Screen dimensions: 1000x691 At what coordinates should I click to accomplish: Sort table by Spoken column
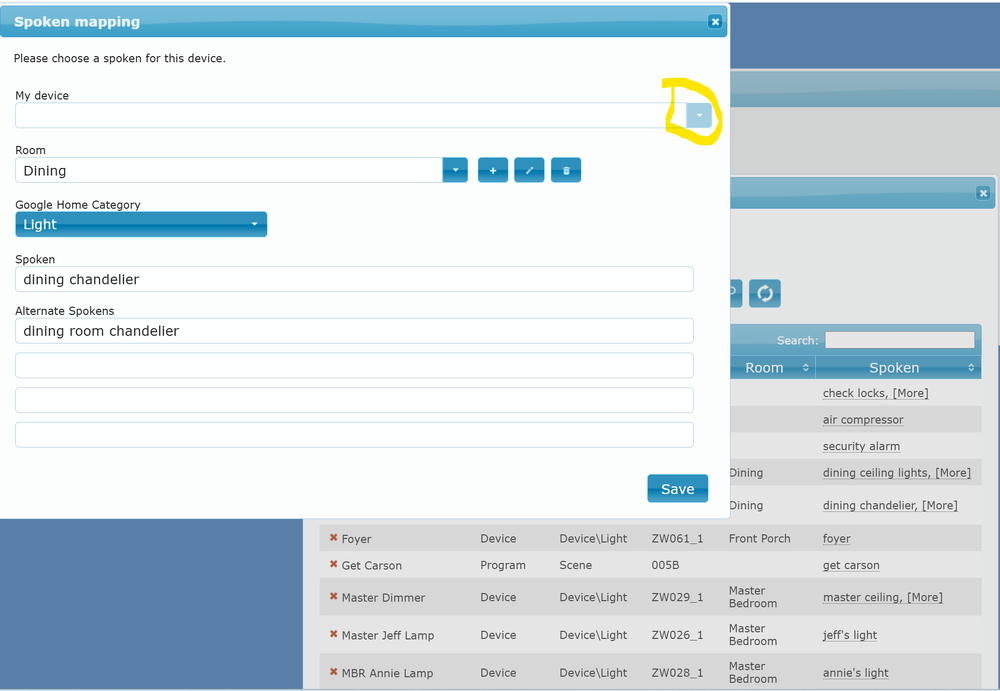898,368
